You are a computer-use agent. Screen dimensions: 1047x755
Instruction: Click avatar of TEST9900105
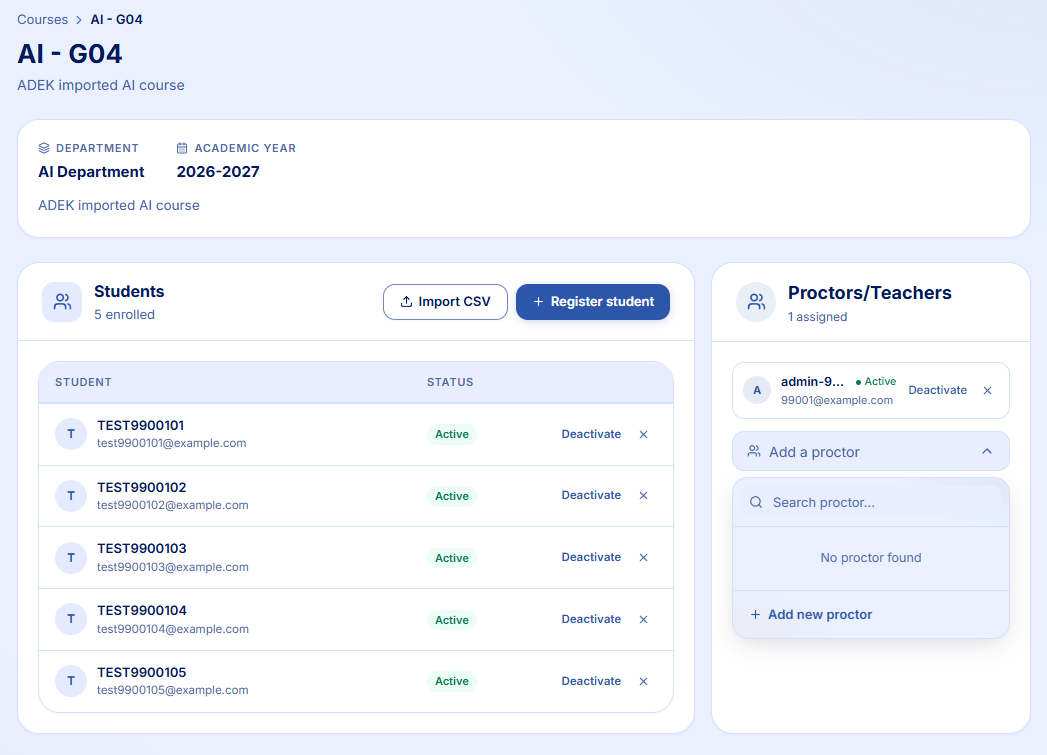pyautogui.click(x=71, y=681)
